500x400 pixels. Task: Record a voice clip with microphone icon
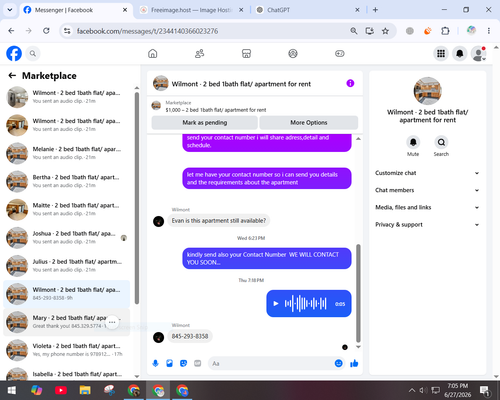pyautogui.click(x=155, y=363)
